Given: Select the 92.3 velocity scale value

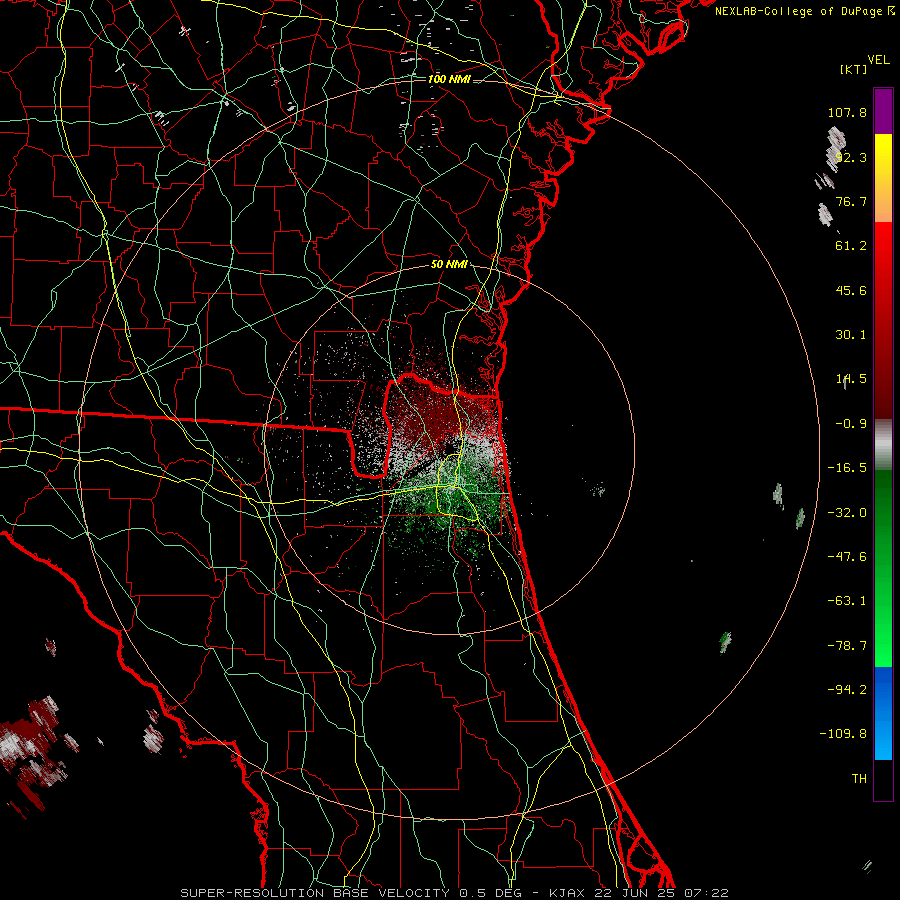Looking at the screenshot, I should 851,157.
